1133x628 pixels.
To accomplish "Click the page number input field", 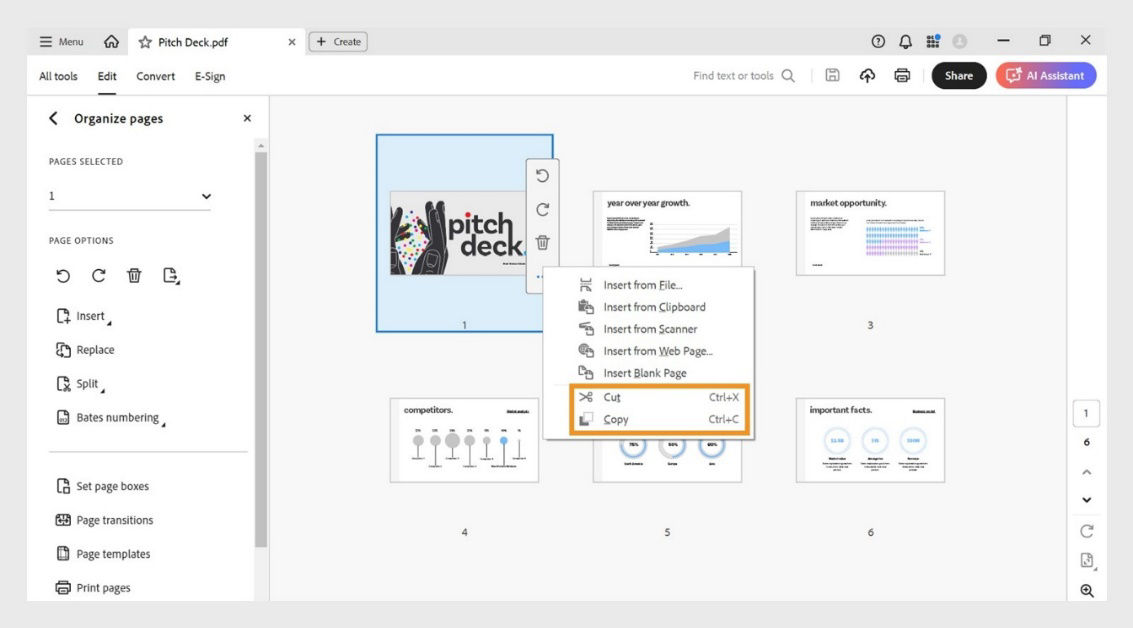I will coord(1086,412).
